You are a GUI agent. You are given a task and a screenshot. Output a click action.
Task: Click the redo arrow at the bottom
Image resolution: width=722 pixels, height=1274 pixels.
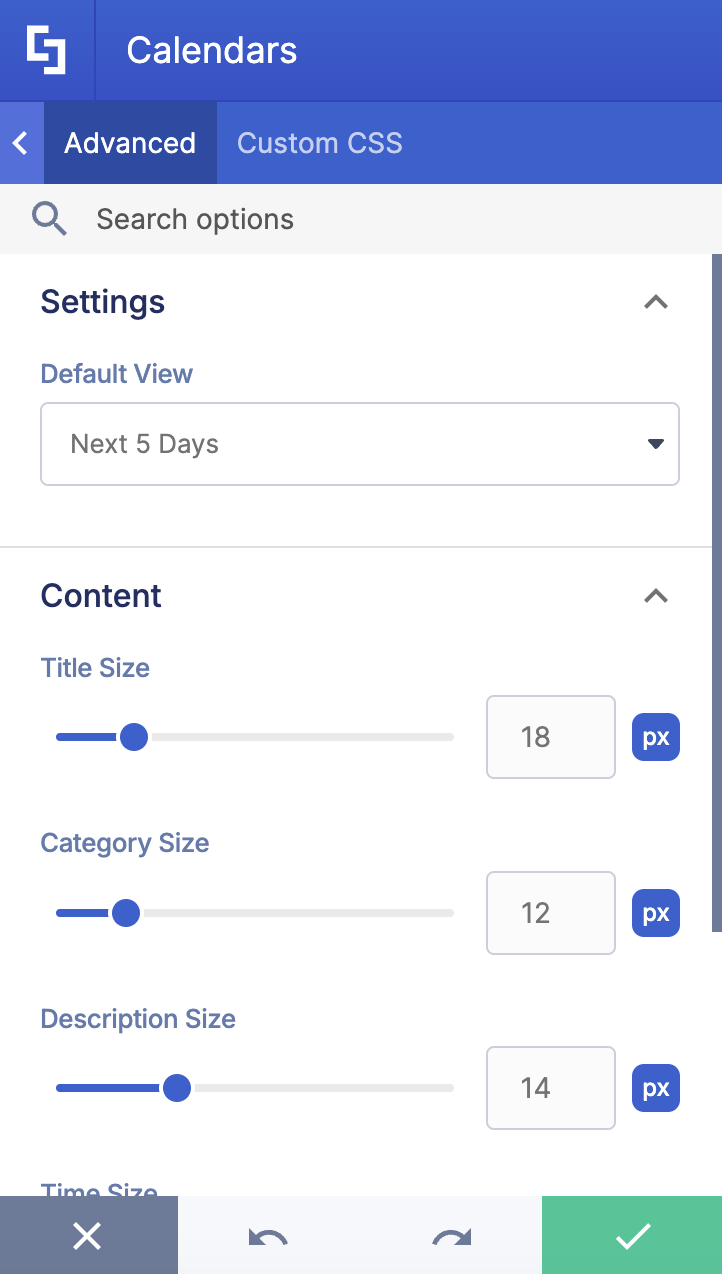[x=450, y=1235]
